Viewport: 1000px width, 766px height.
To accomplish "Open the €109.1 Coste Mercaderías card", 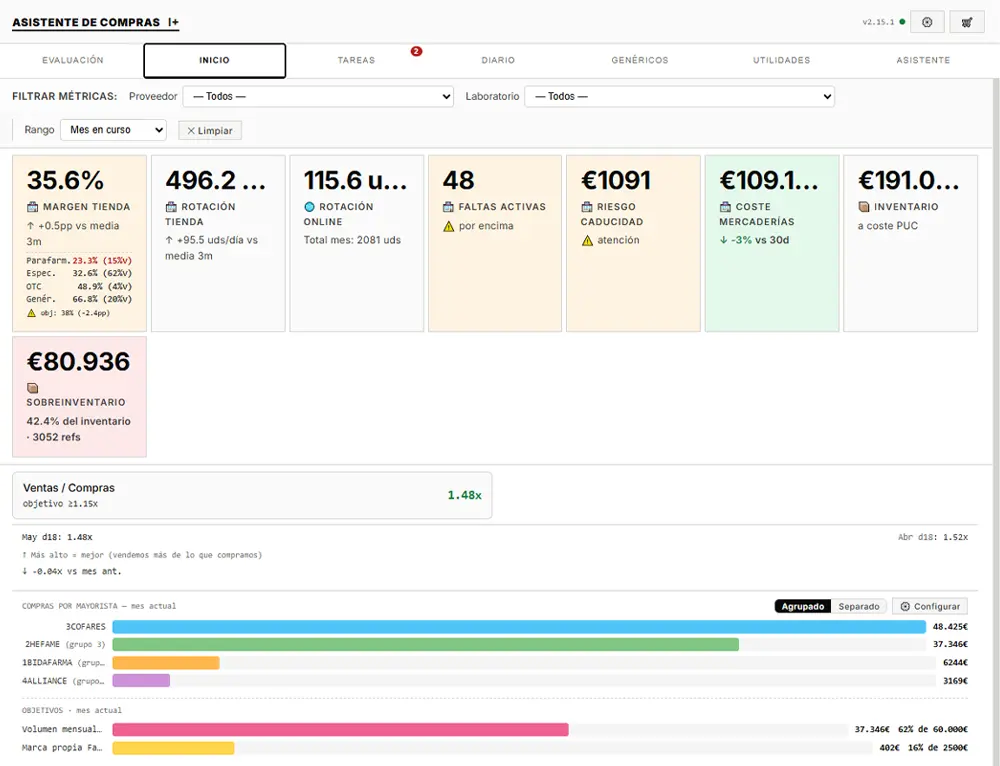I will click(772, 243).
